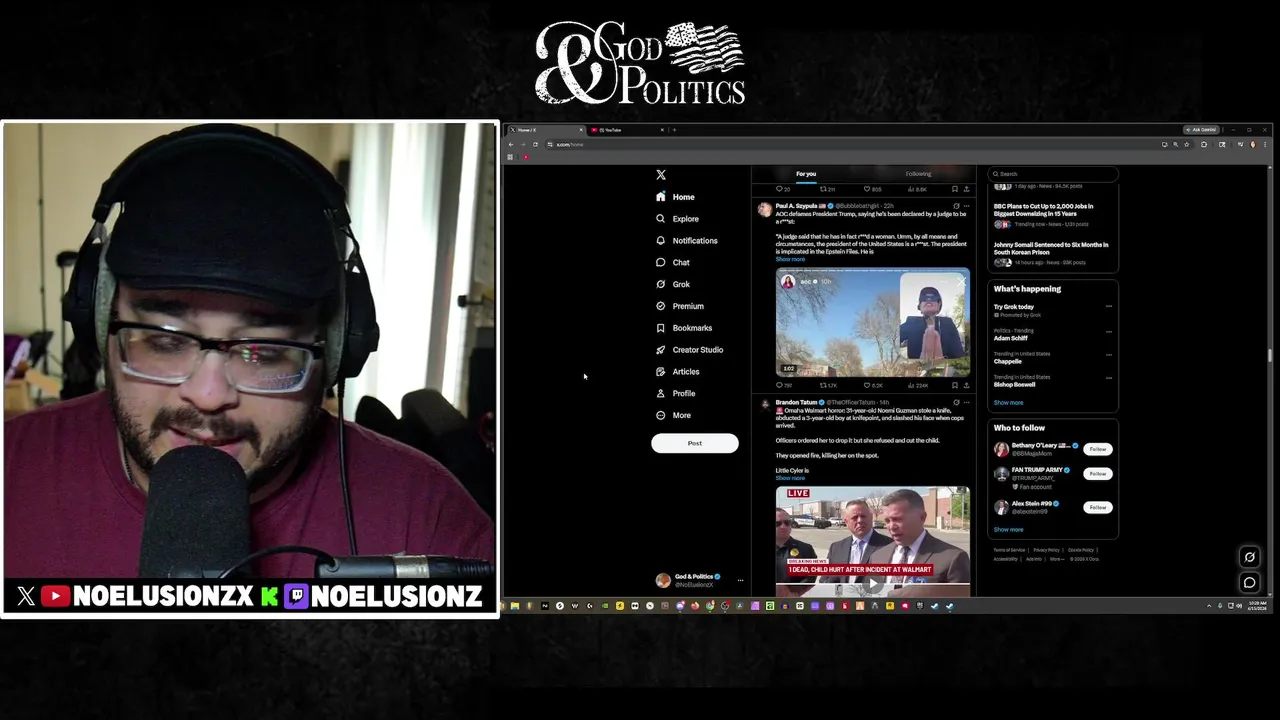View stats of Paul A. Szypula's post
The width and height of the screenshot is (1280, 720).
[918, 385]
